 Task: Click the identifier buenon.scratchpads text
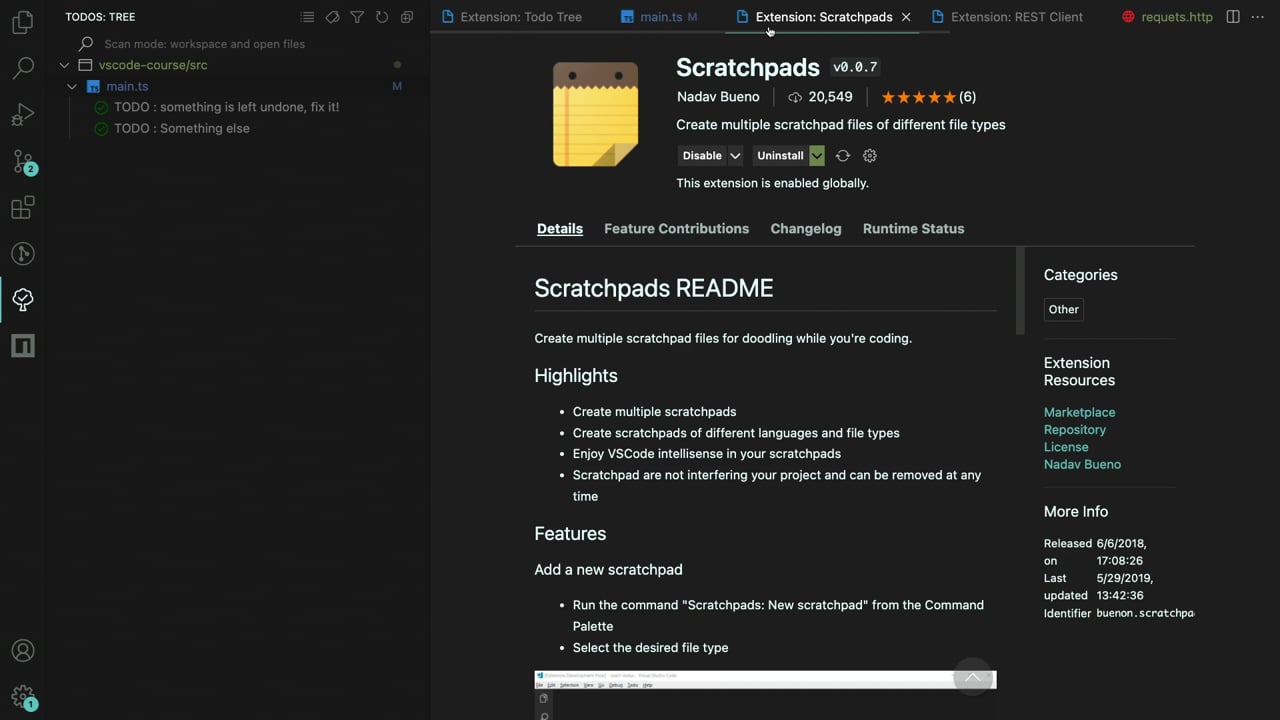coord(1144,613)
